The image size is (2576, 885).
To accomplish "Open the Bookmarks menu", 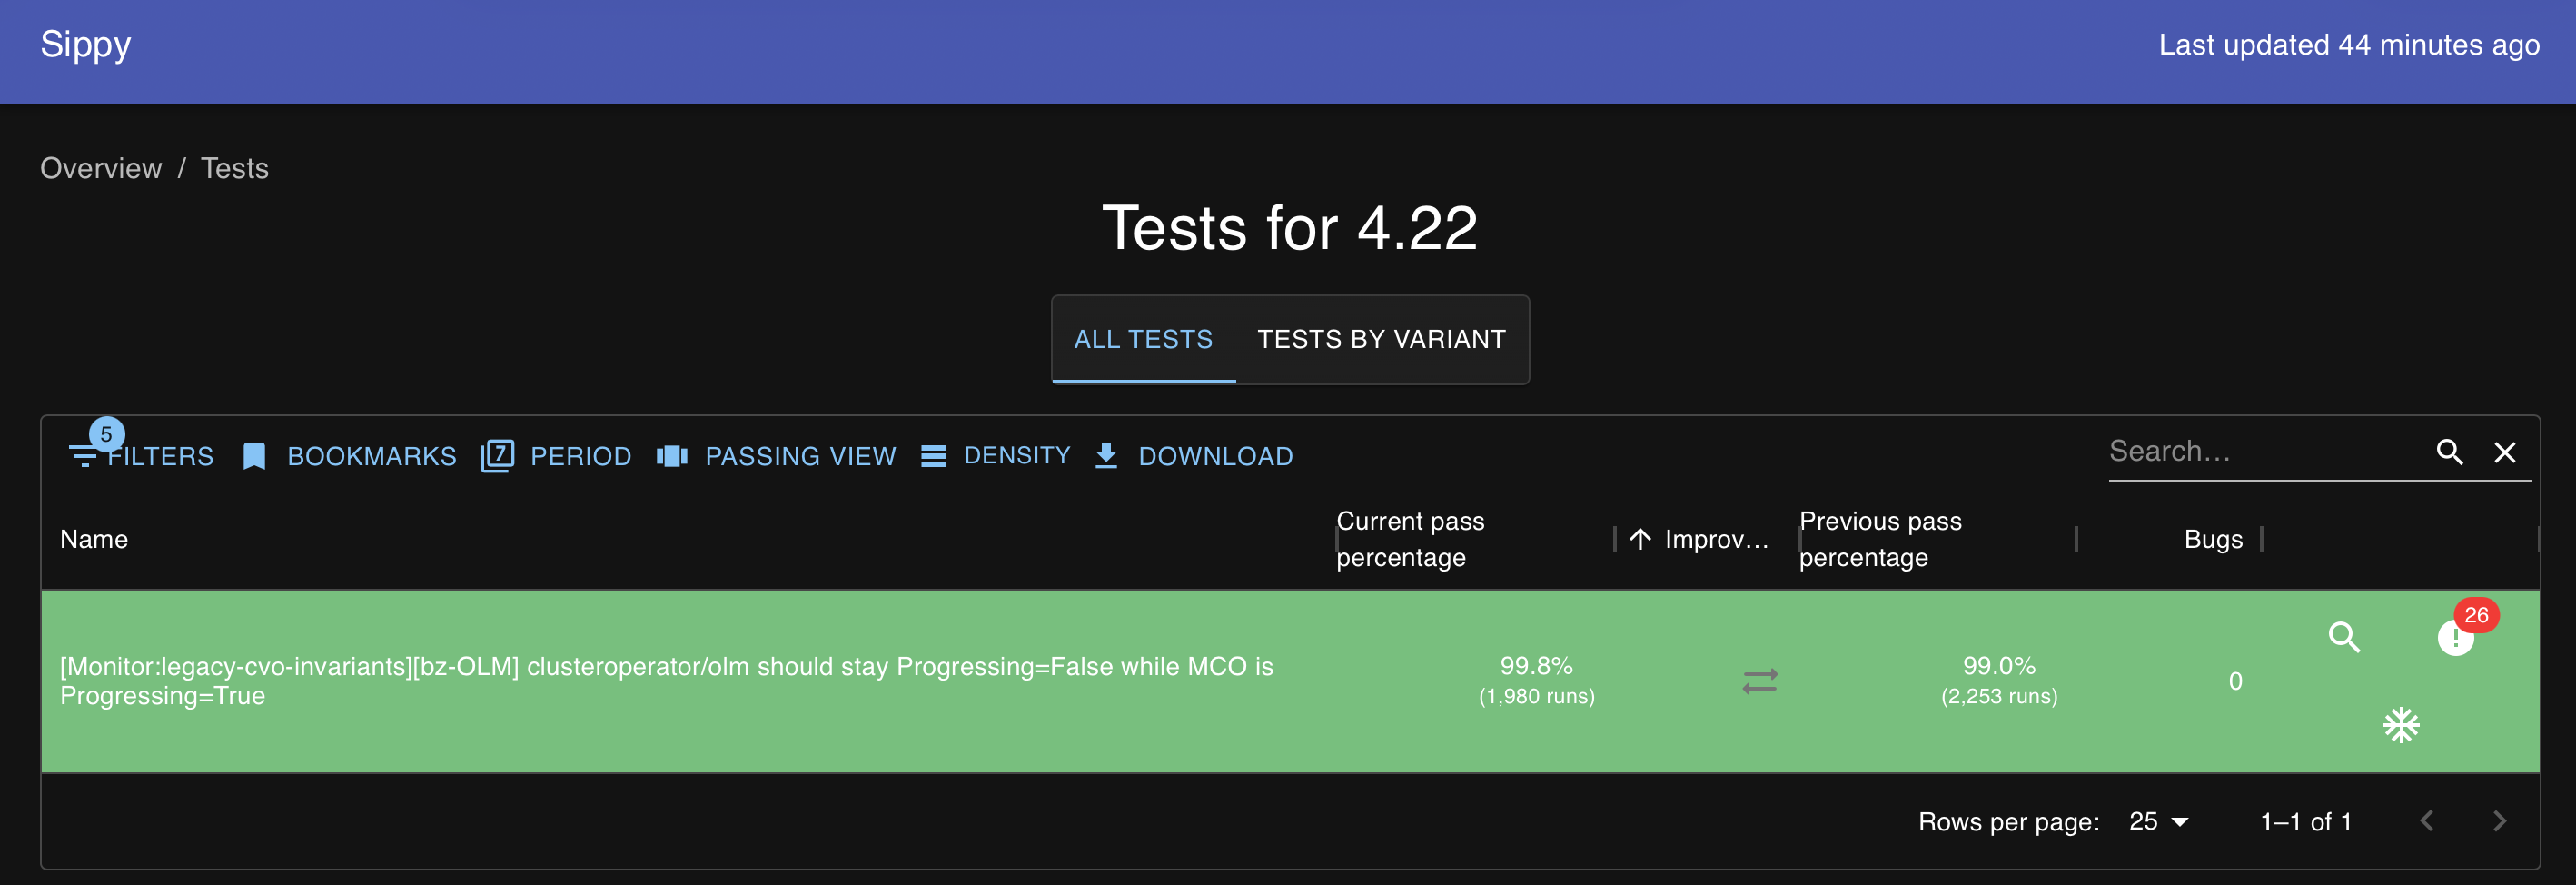I will pyautogui.click(x=350, y=456).
